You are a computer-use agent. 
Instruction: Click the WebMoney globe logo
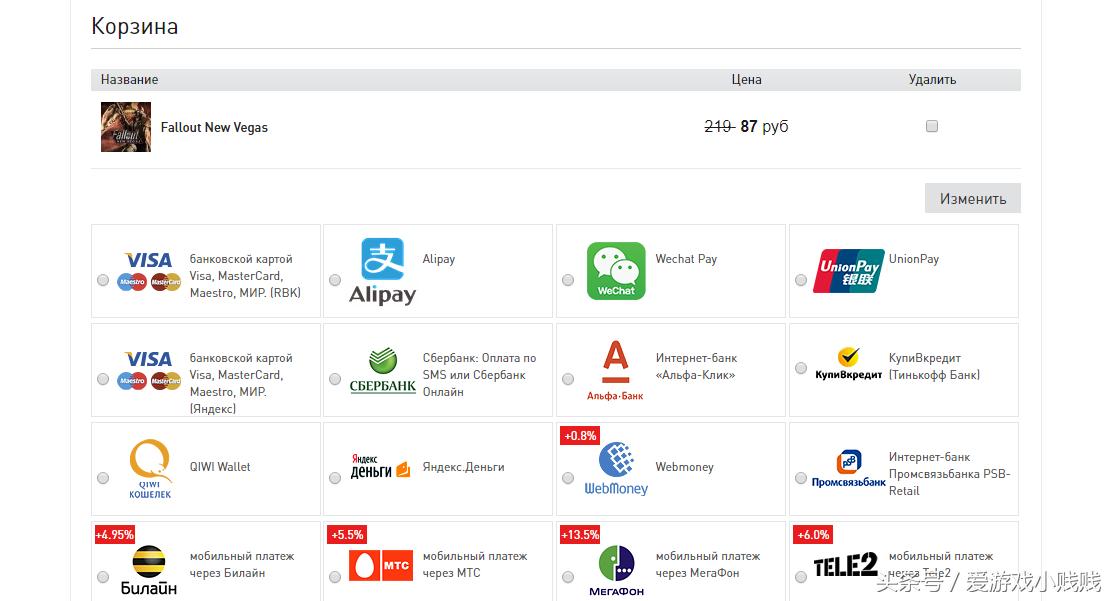(x=616, y=469)
